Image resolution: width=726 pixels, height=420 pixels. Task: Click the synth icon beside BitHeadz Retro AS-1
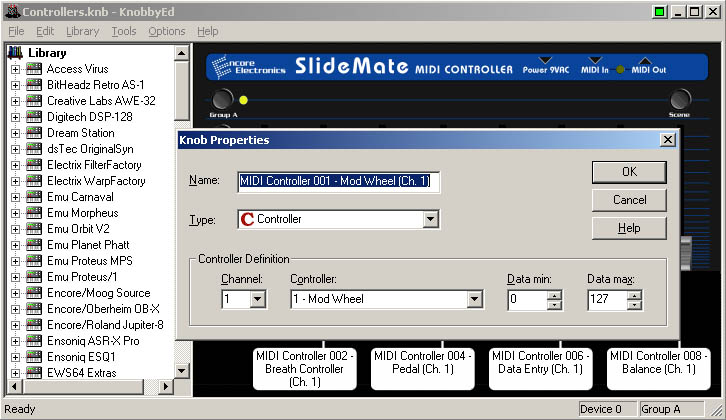34,85
